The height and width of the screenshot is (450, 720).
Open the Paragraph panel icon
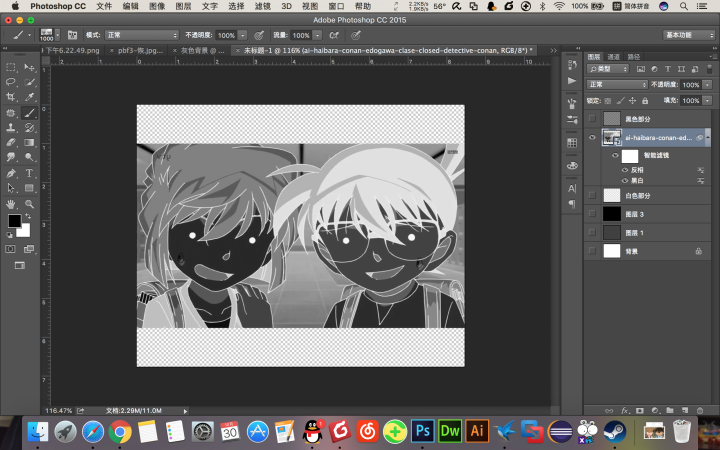pyautogui.click(x=572, y=203)
